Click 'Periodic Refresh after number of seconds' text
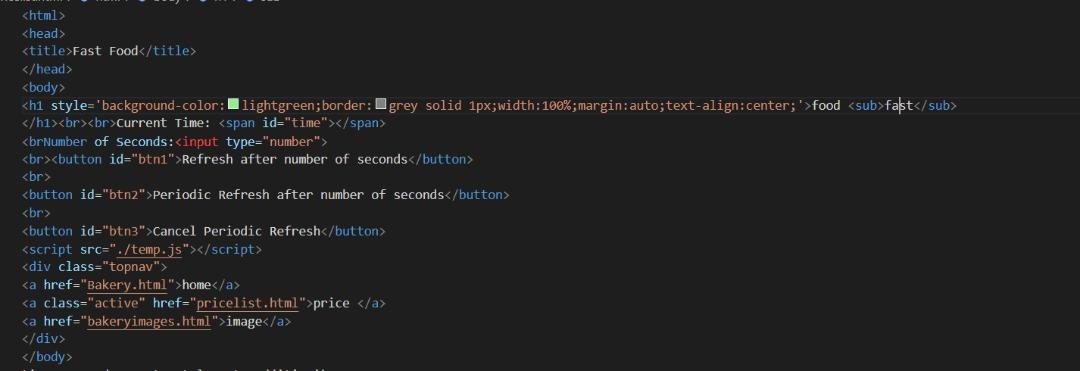Screen dimensions: 1080x371 (298, 195)
